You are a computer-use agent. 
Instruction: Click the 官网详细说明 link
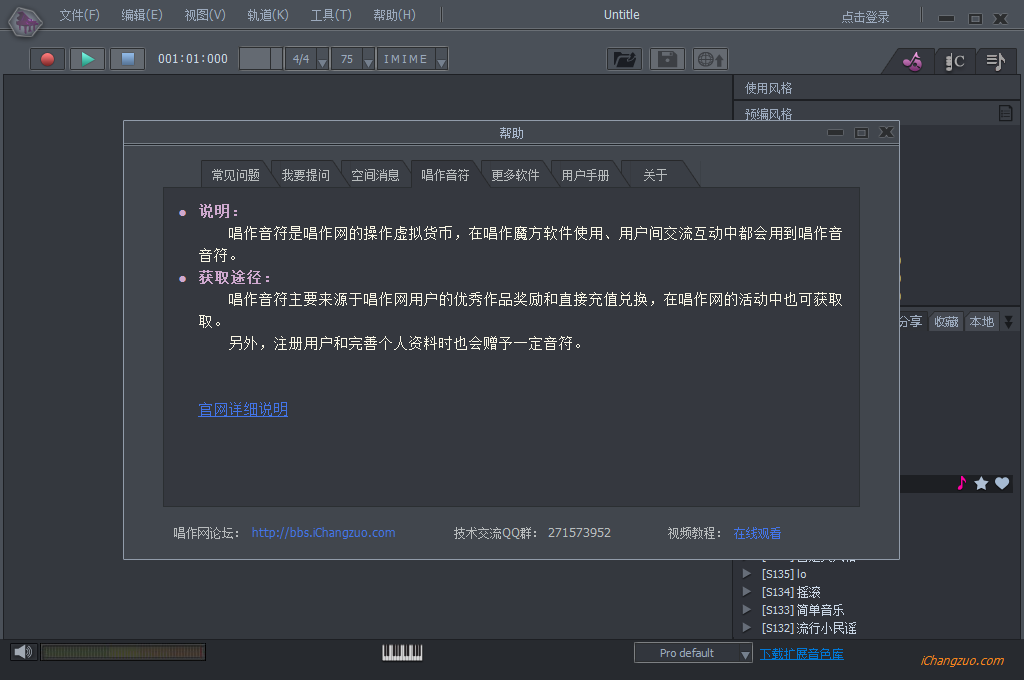click(x=243, y=410)
